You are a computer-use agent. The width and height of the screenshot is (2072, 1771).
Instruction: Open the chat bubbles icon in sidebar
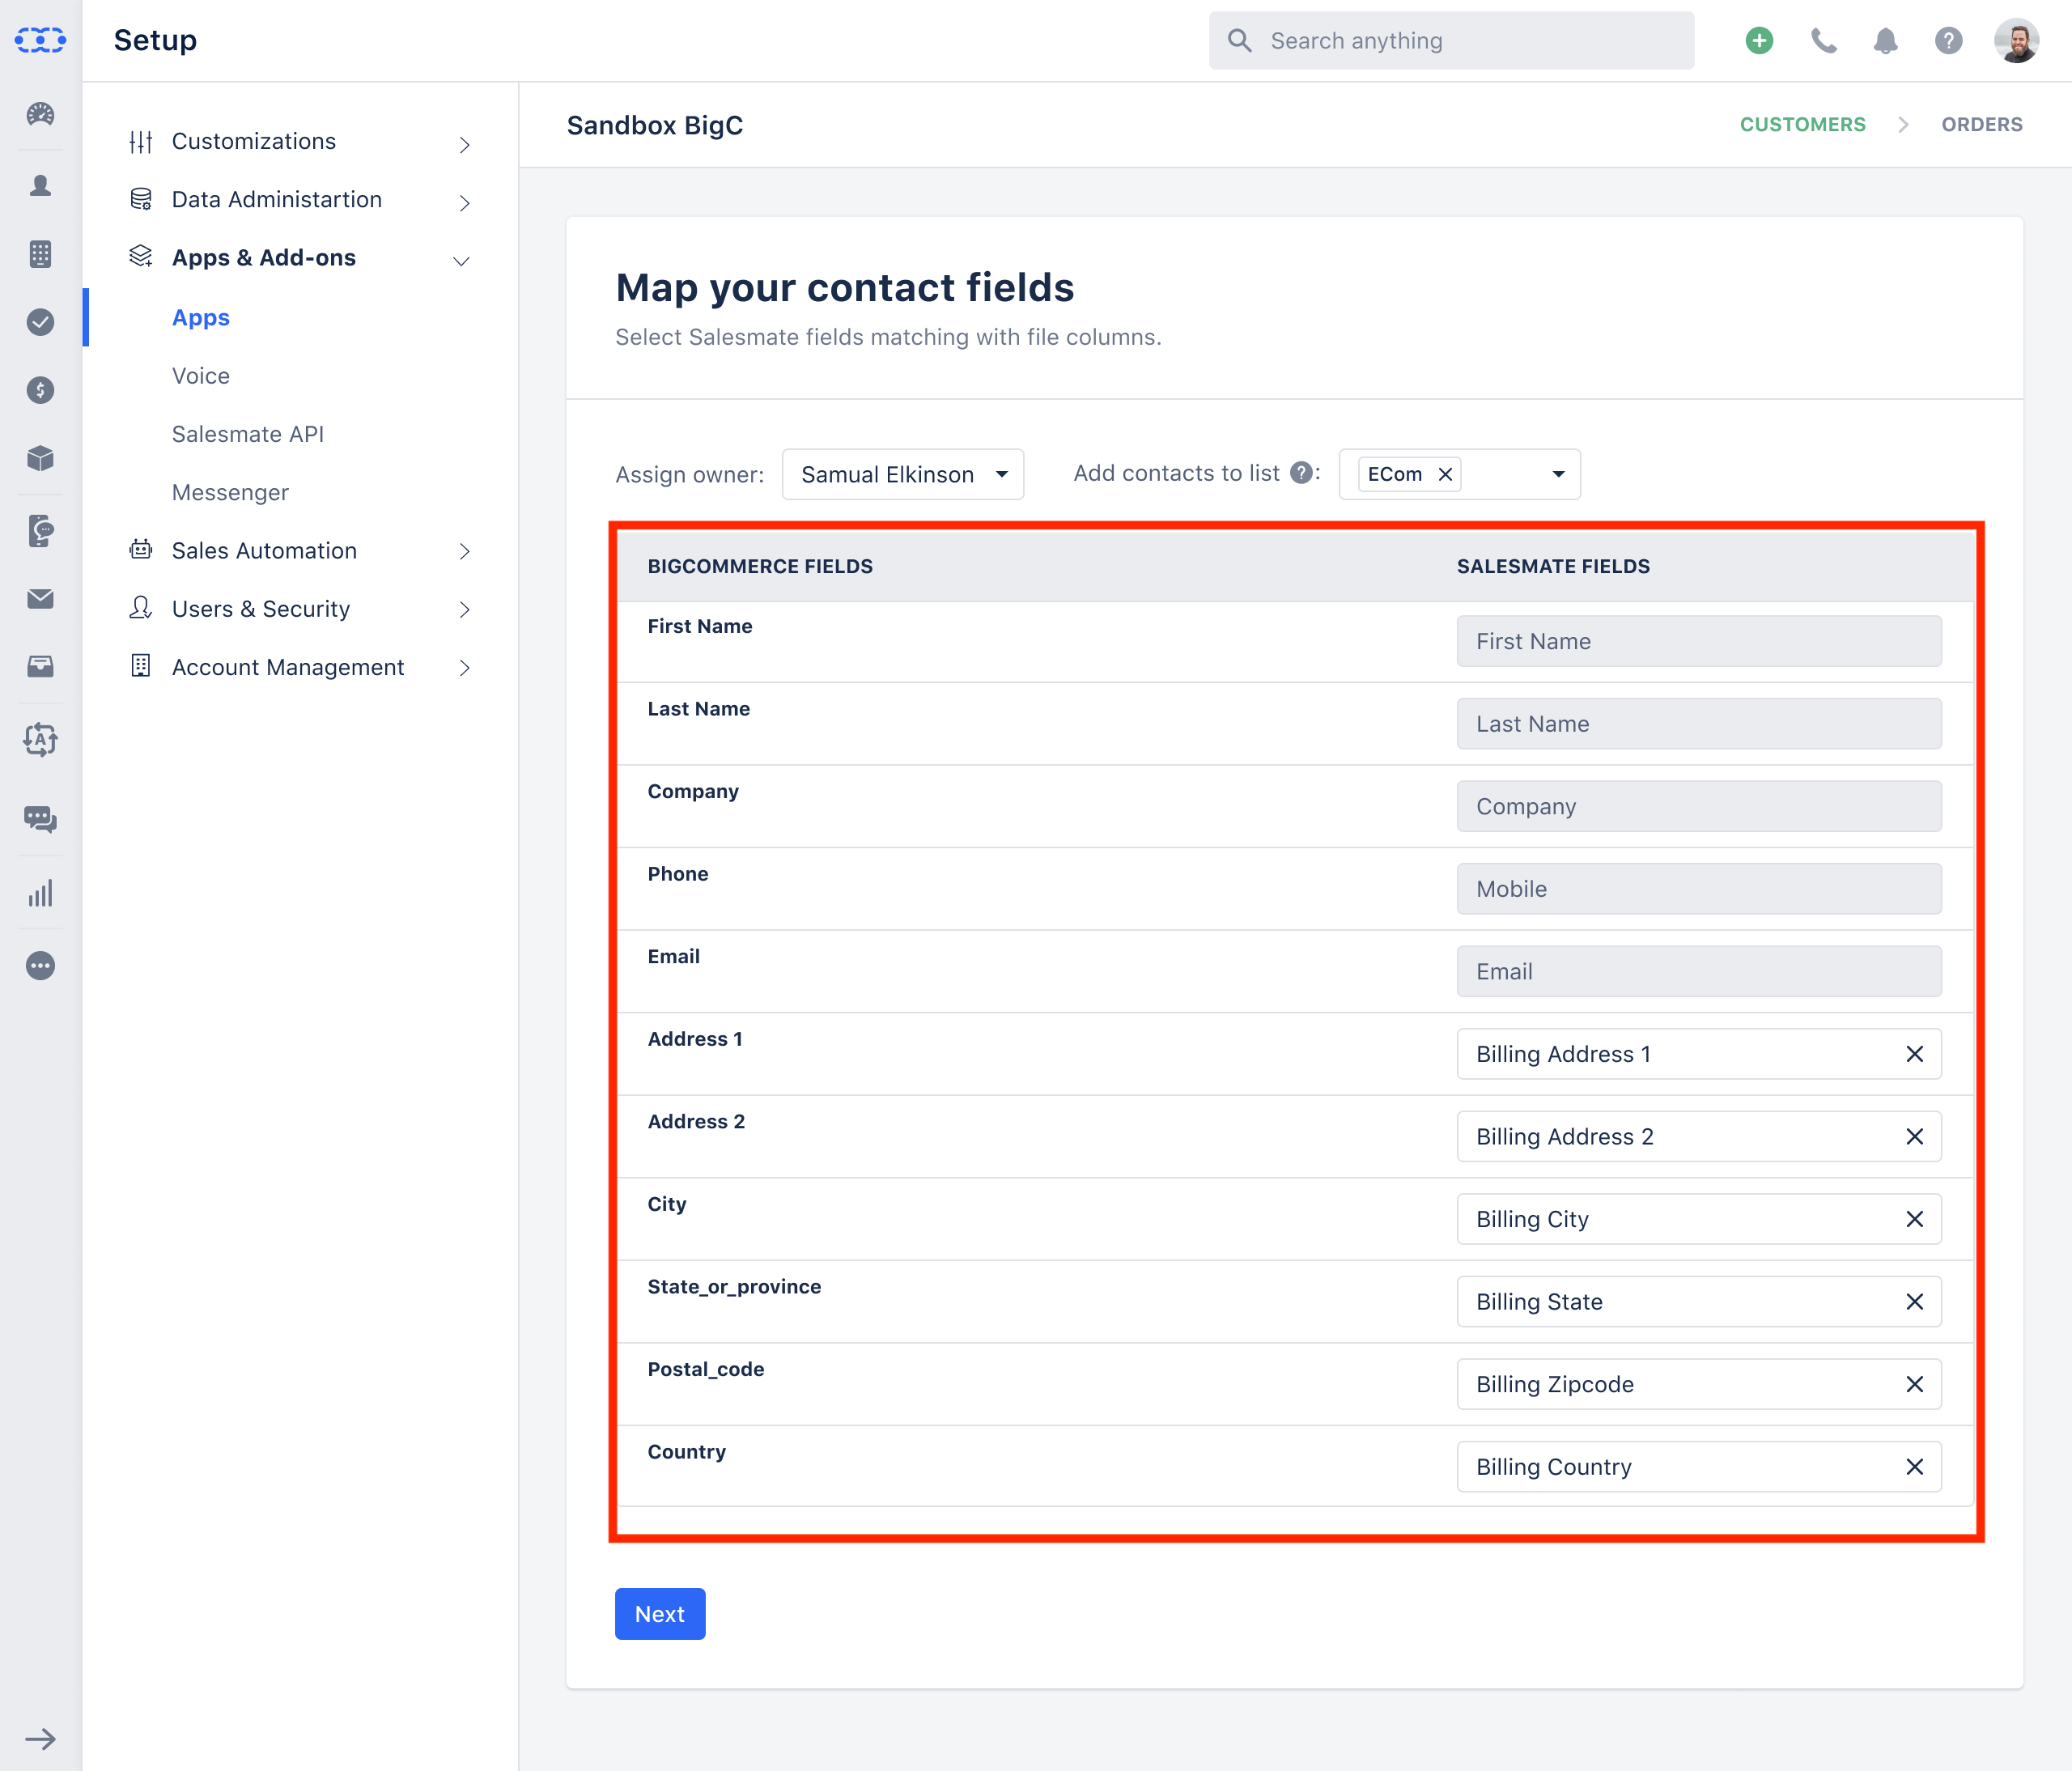point(40,819)
